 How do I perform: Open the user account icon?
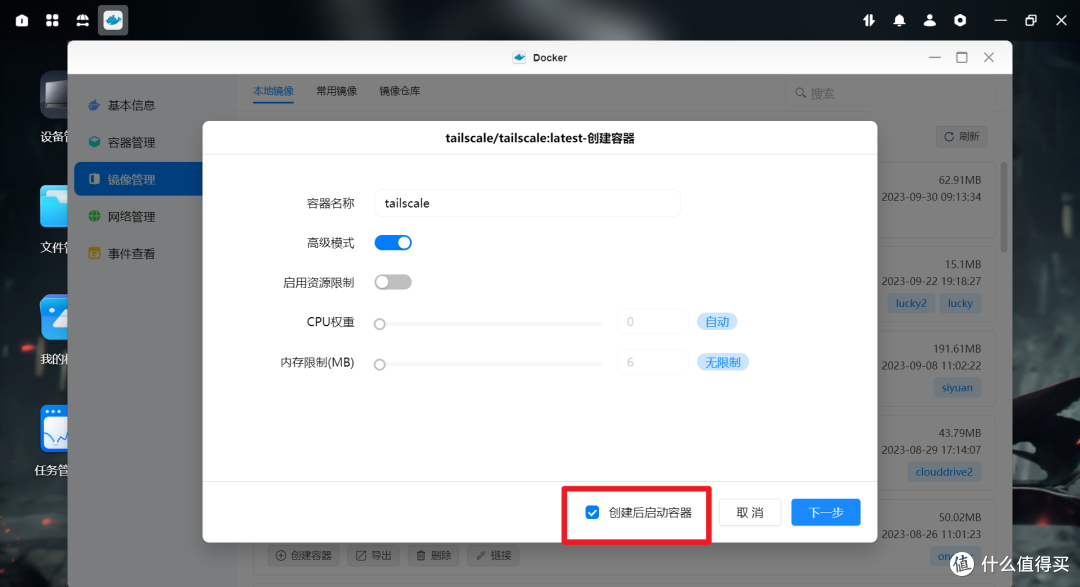930,21
